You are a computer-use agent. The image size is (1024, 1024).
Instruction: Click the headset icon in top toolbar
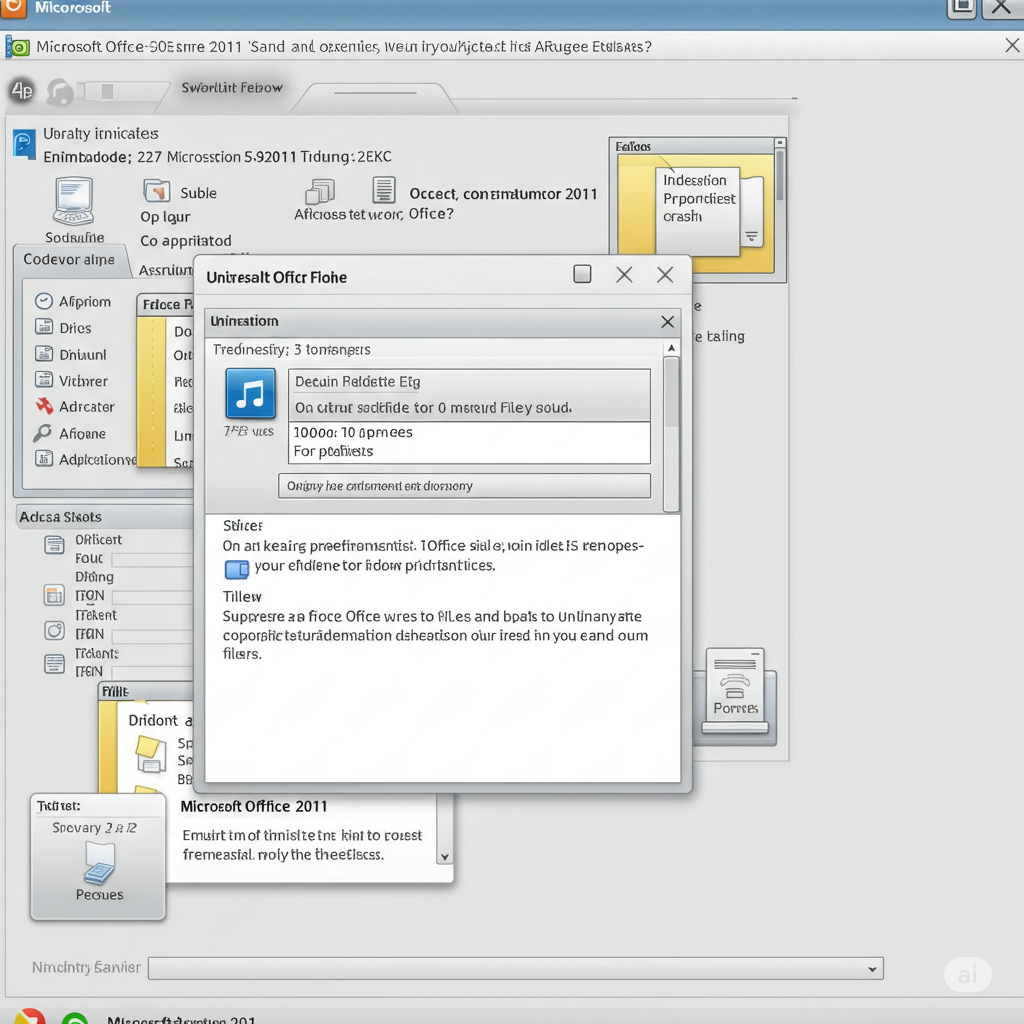coord(61,92)
